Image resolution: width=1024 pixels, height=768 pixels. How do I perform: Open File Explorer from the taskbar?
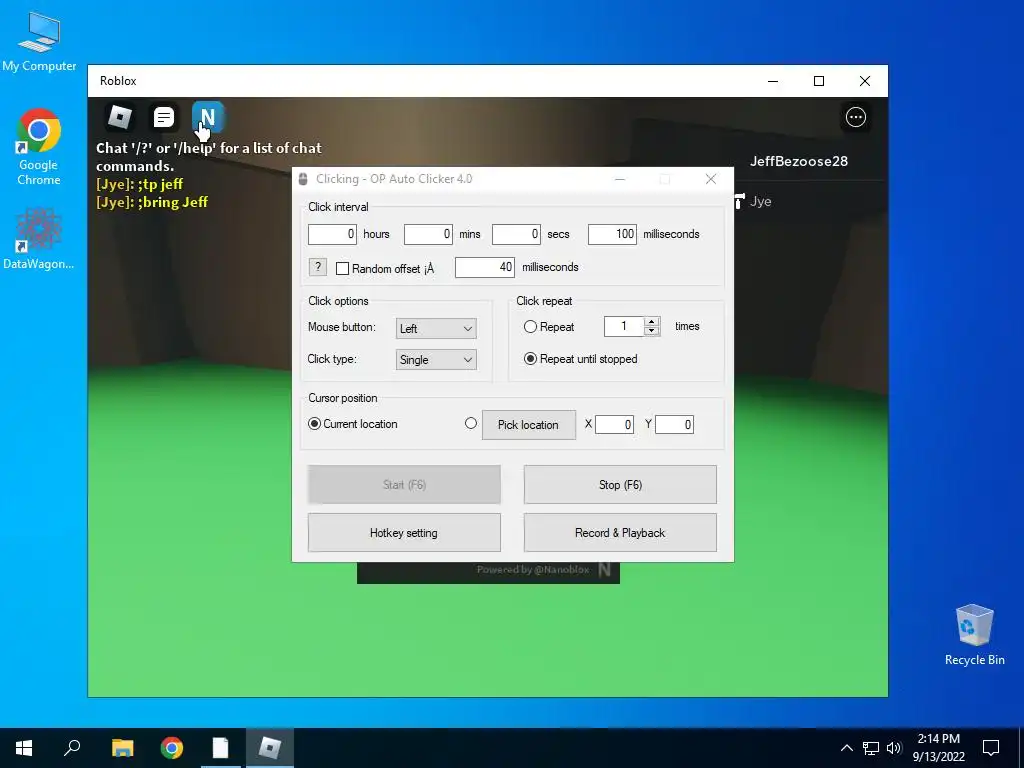pyautogui.click(x=122, y=748)
